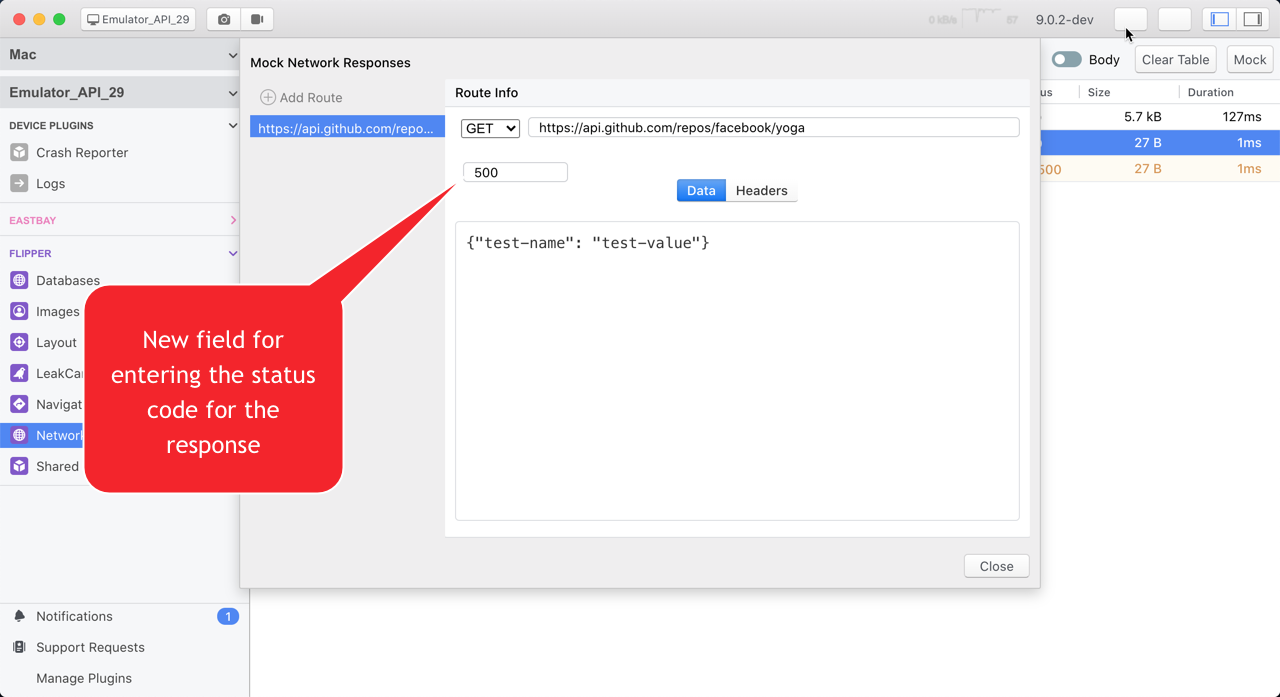This screenshot has width=1280, height=697.
Task: Open the Logs plugin icon
Action: (19, 183)
